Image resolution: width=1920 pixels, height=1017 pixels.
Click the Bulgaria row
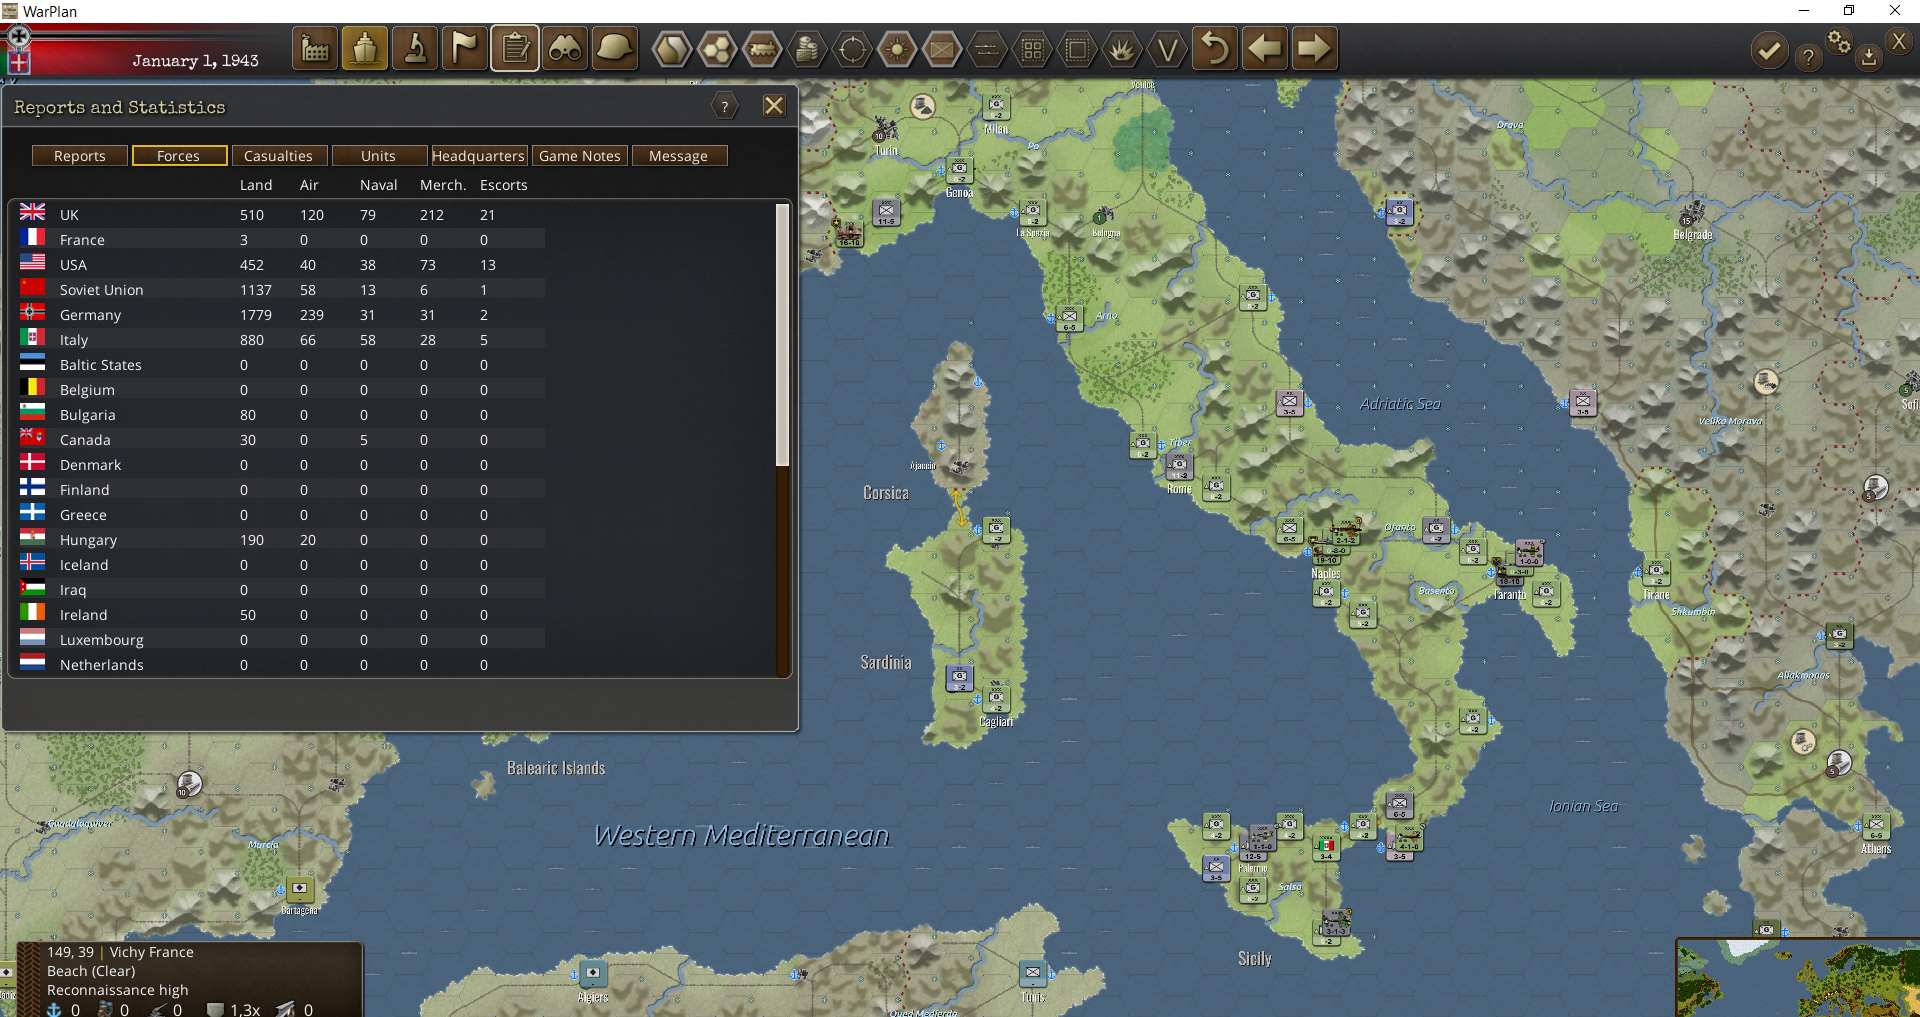tap(280, 414)
